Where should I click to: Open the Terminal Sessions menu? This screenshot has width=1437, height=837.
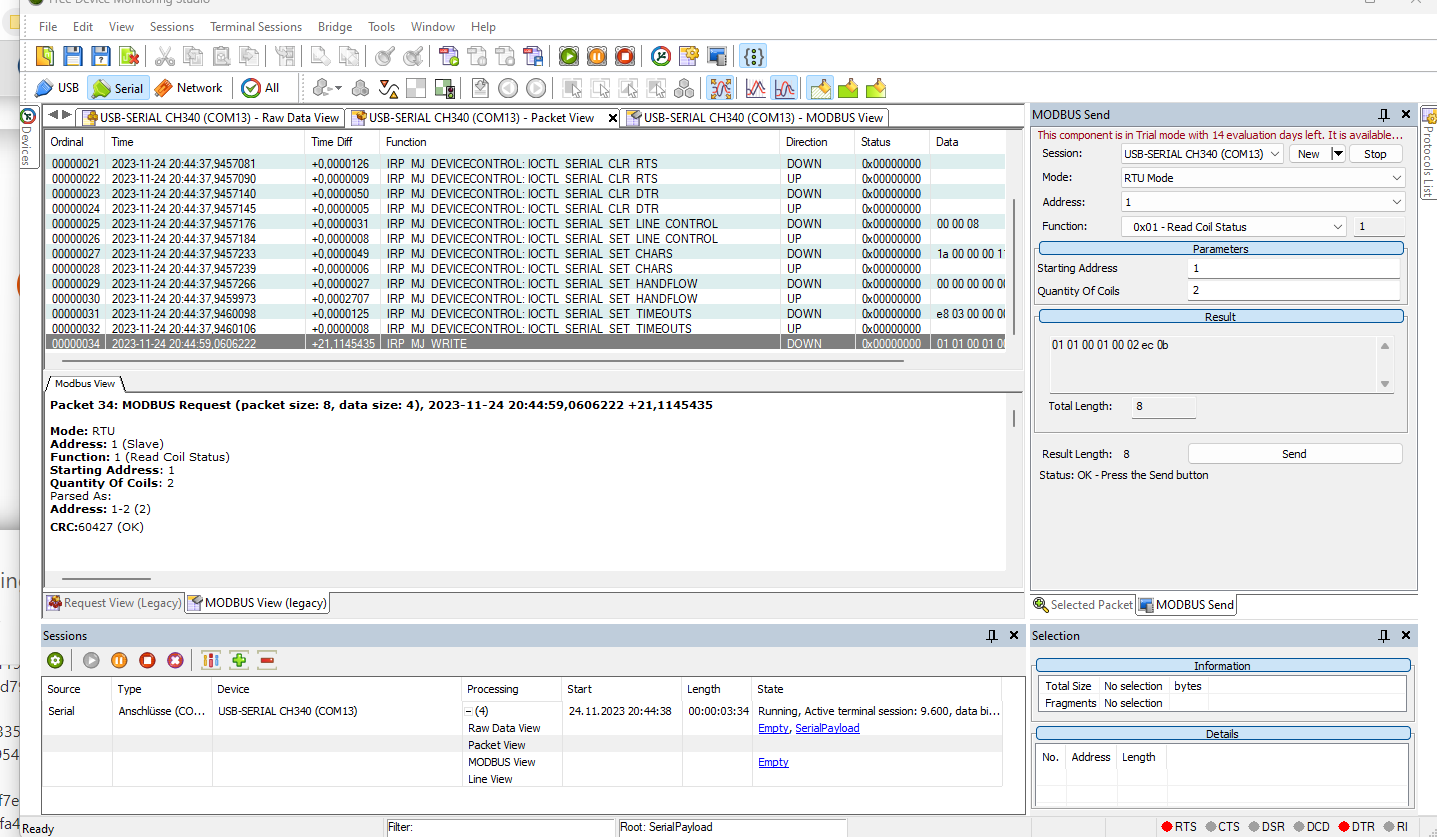point(256,27)
